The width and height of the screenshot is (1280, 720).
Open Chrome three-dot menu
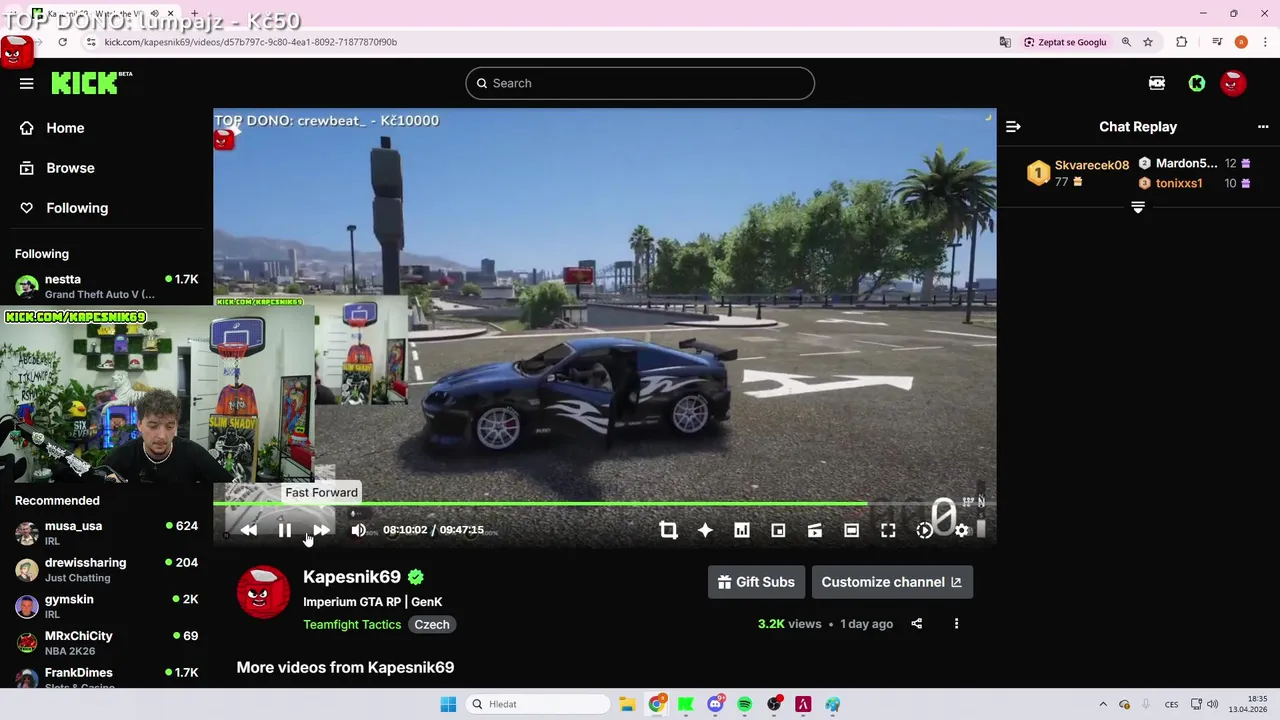[x=1263, y=42]
